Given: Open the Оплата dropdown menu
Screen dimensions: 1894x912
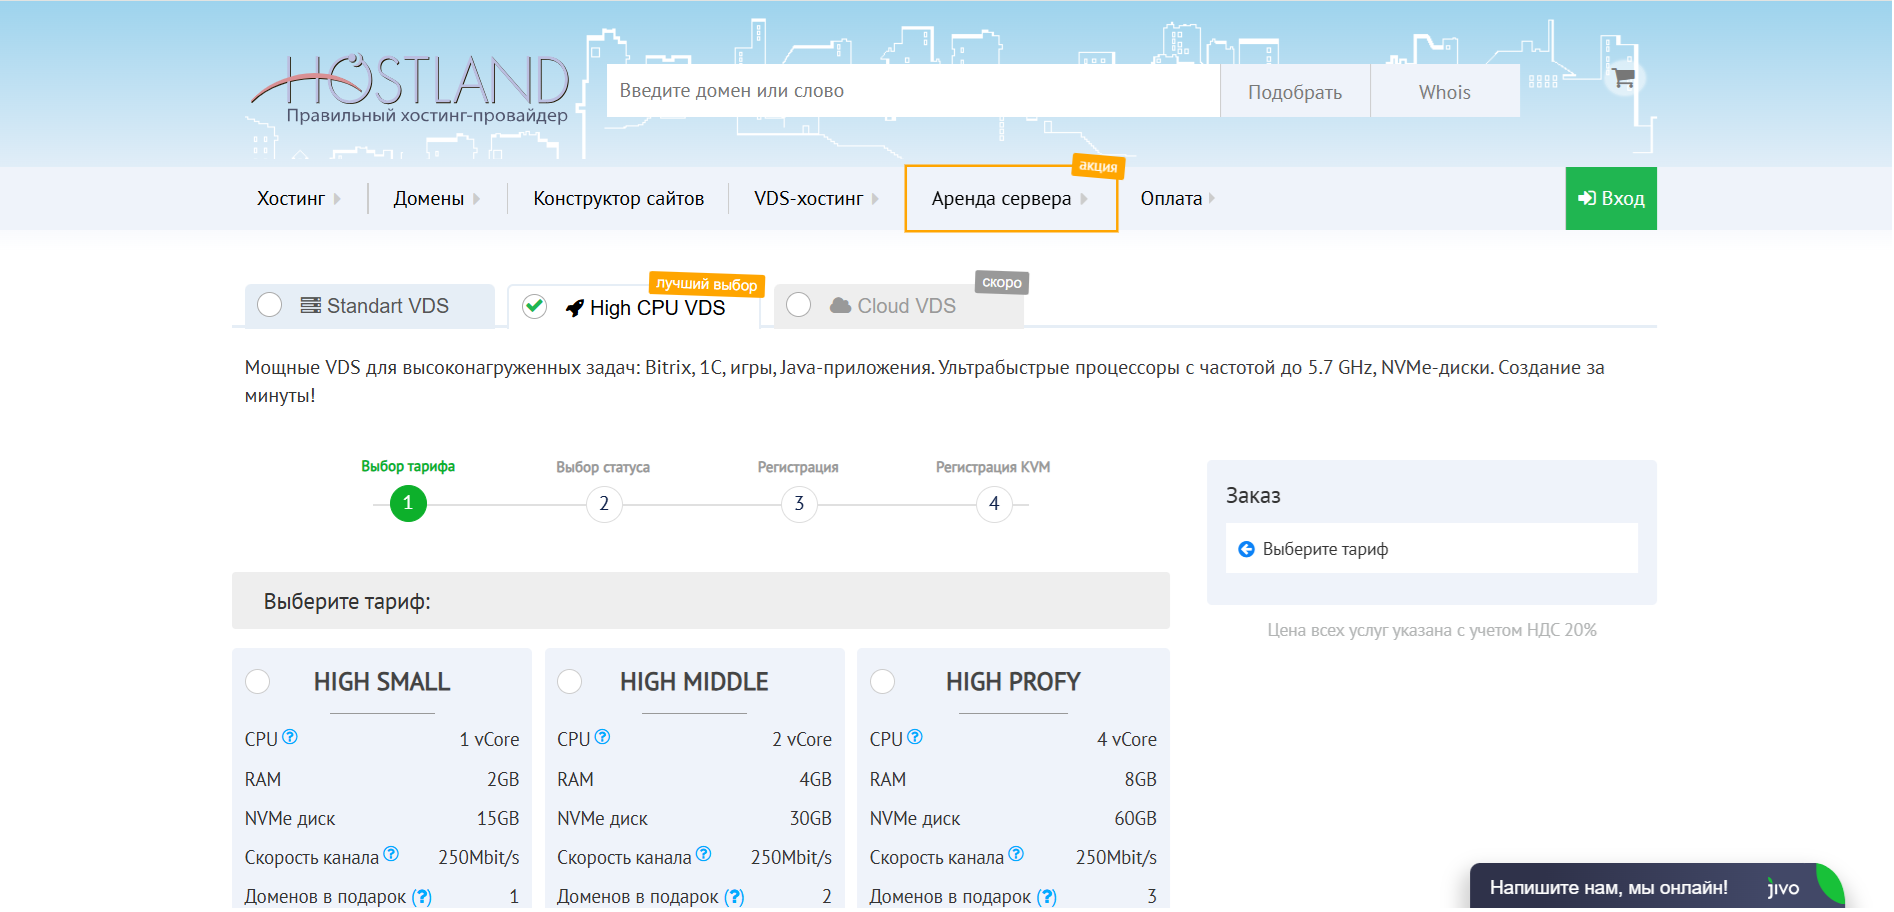Looking at the screenshot, I should (1177, 199).
